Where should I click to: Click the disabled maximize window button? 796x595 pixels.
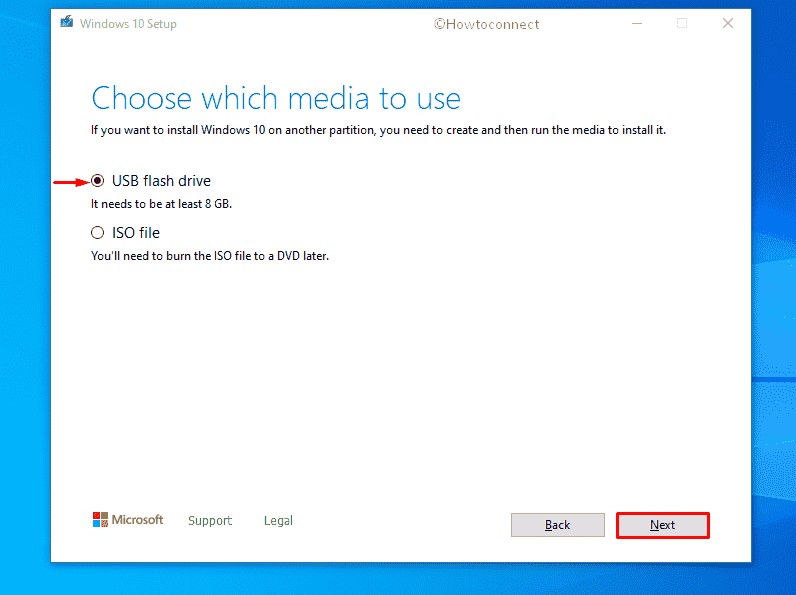[682, 23]
